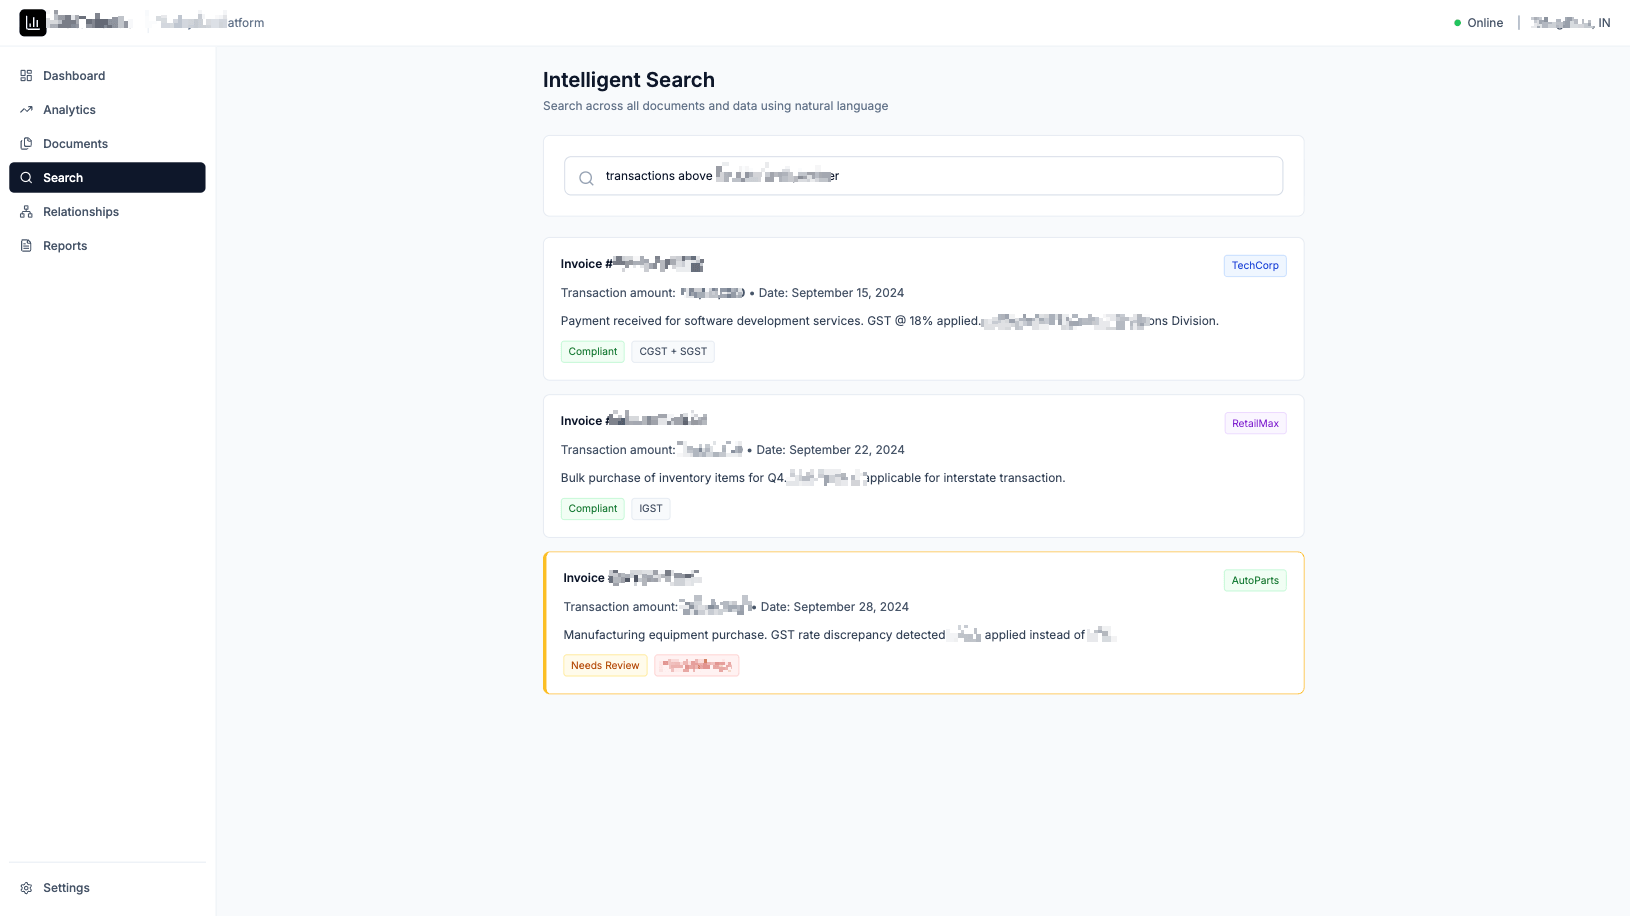1630x916 pixels.
Task: Click Compliant badge on TechCorp invoice
Action: pyautogui.click(x=593, y=352)
